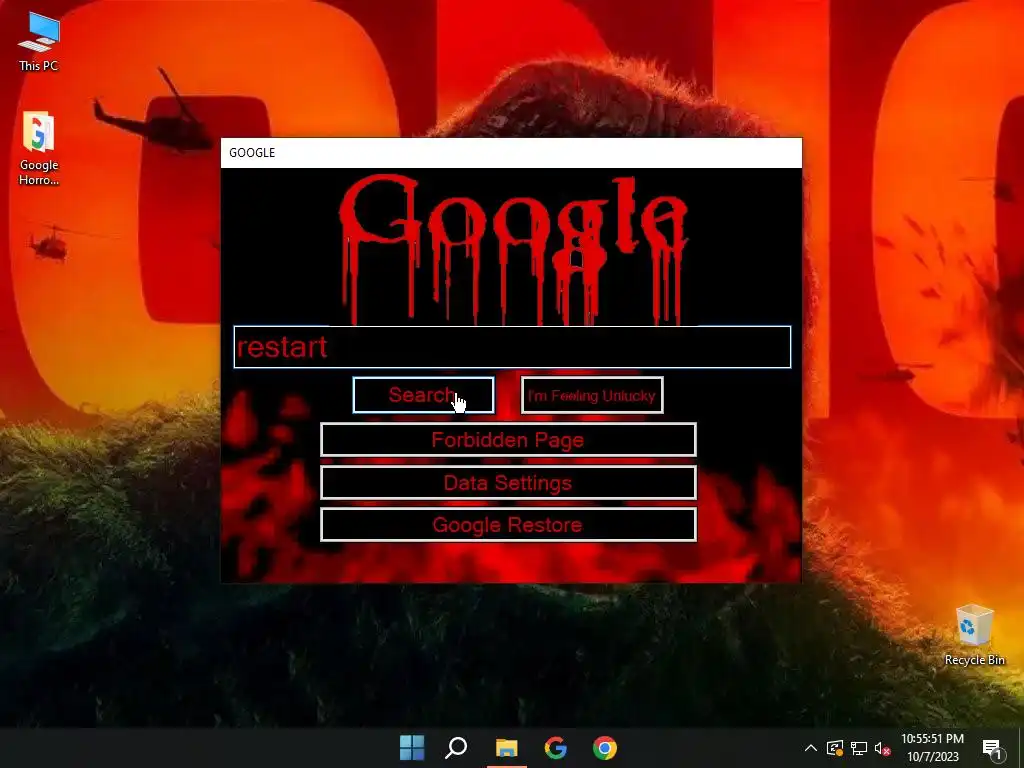
Task: Select the Google Horror desktop shortcut
Action: click(39, 149)
